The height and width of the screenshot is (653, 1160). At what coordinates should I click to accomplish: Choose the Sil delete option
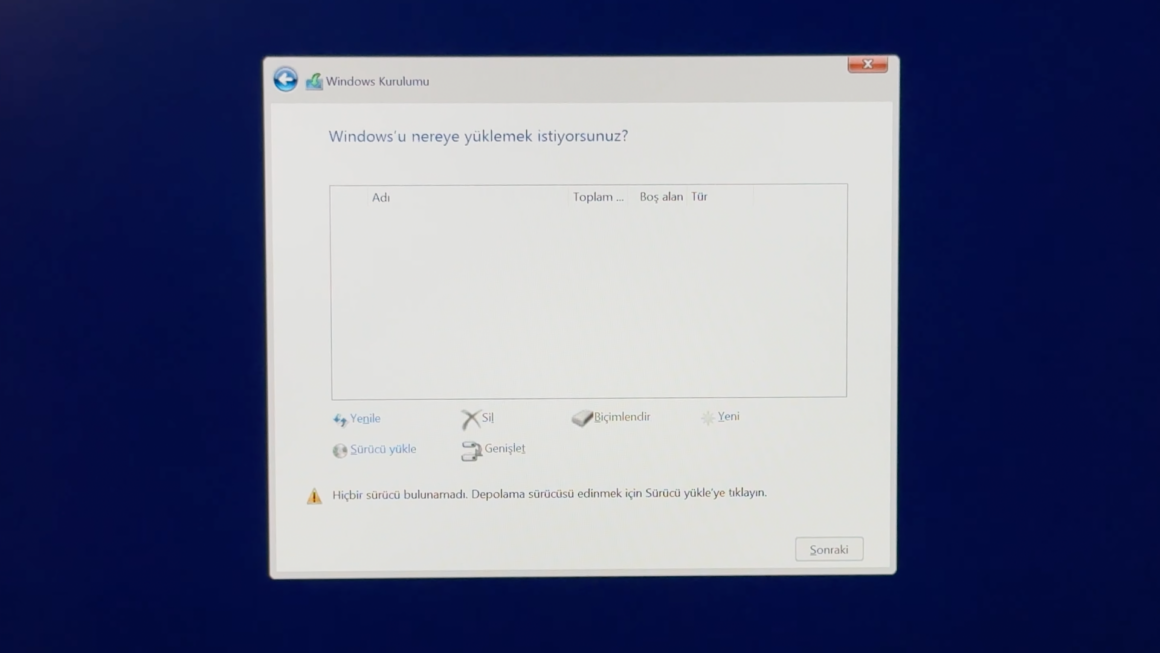pyautogui.click(x=488, y=418)
